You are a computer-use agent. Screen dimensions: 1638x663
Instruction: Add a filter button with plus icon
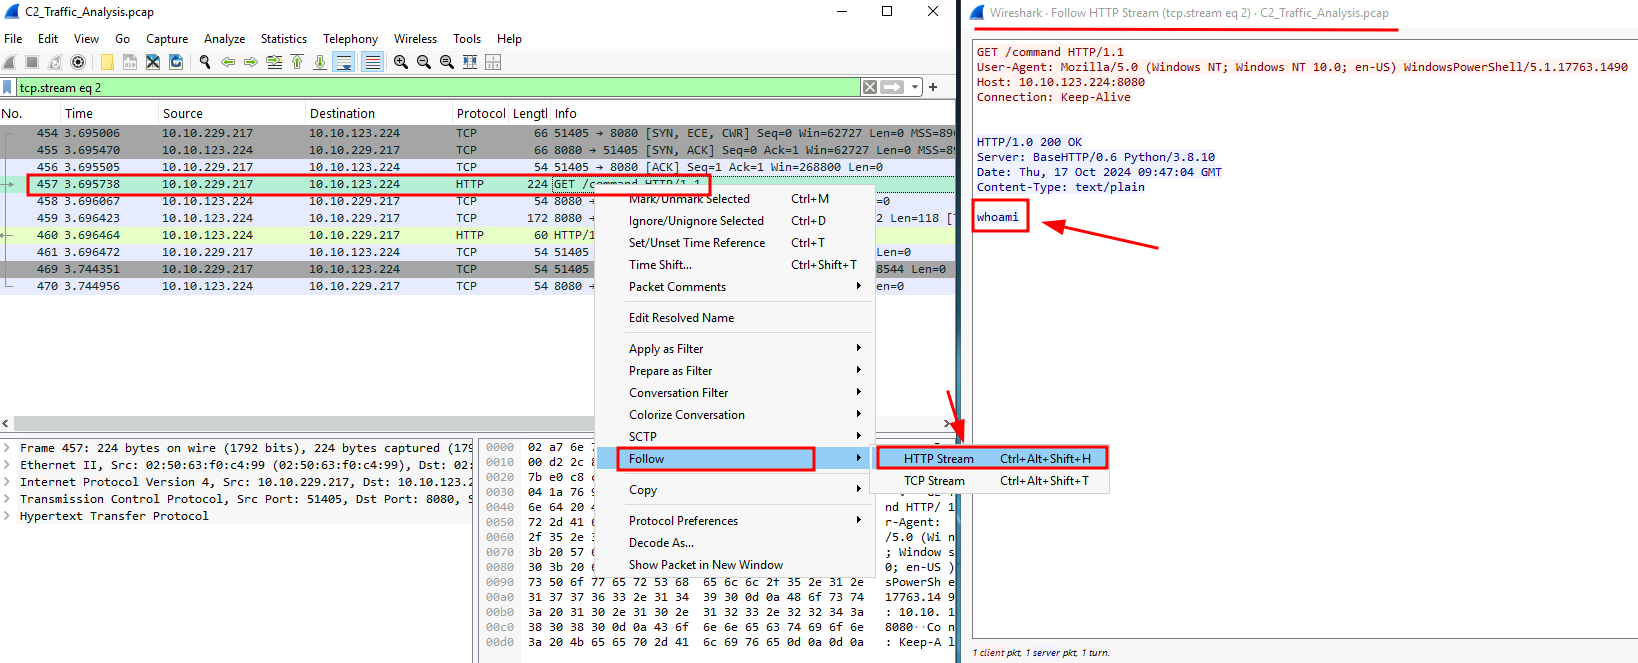tap(933, 87)
